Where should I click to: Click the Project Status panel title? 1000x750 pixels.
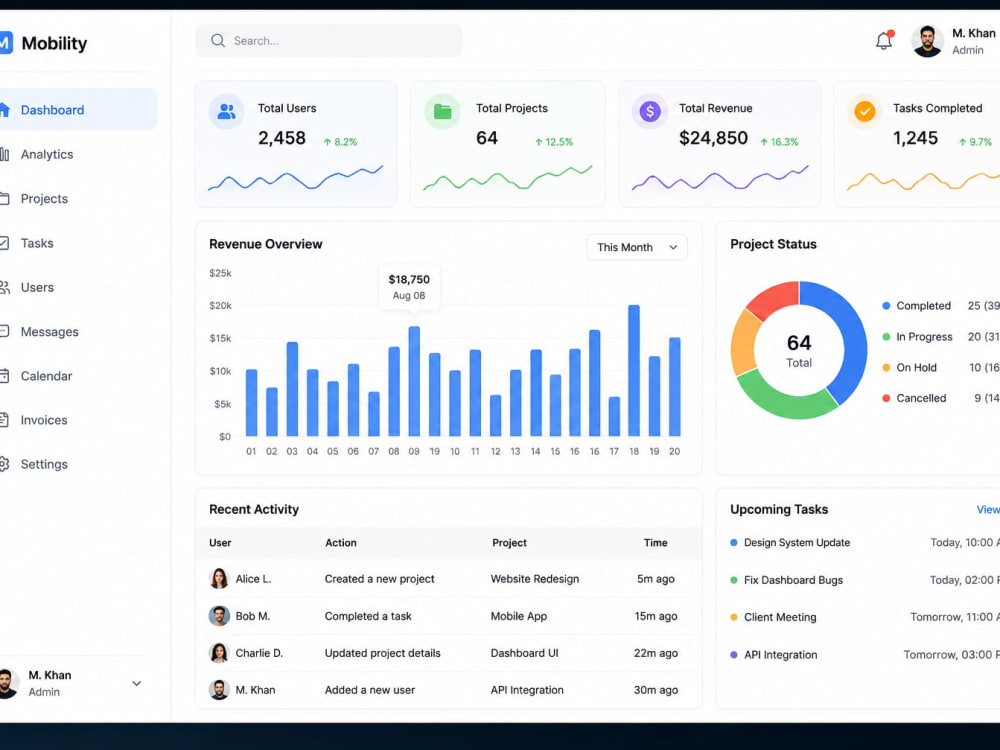point(773,244)
